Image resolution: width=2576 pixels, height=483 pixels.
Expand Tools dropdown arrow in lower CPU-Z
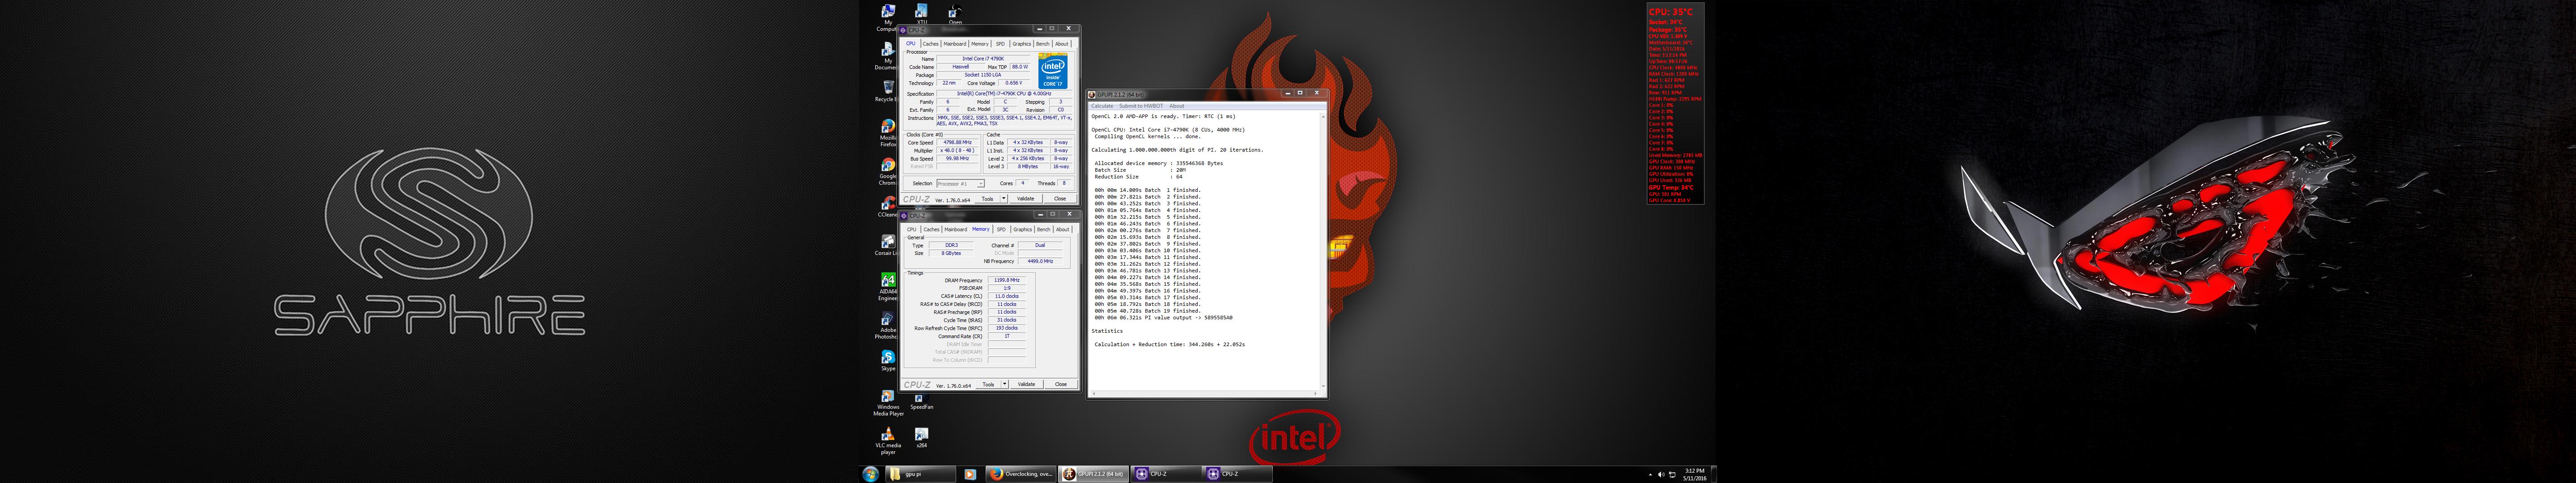[1005, 385]
